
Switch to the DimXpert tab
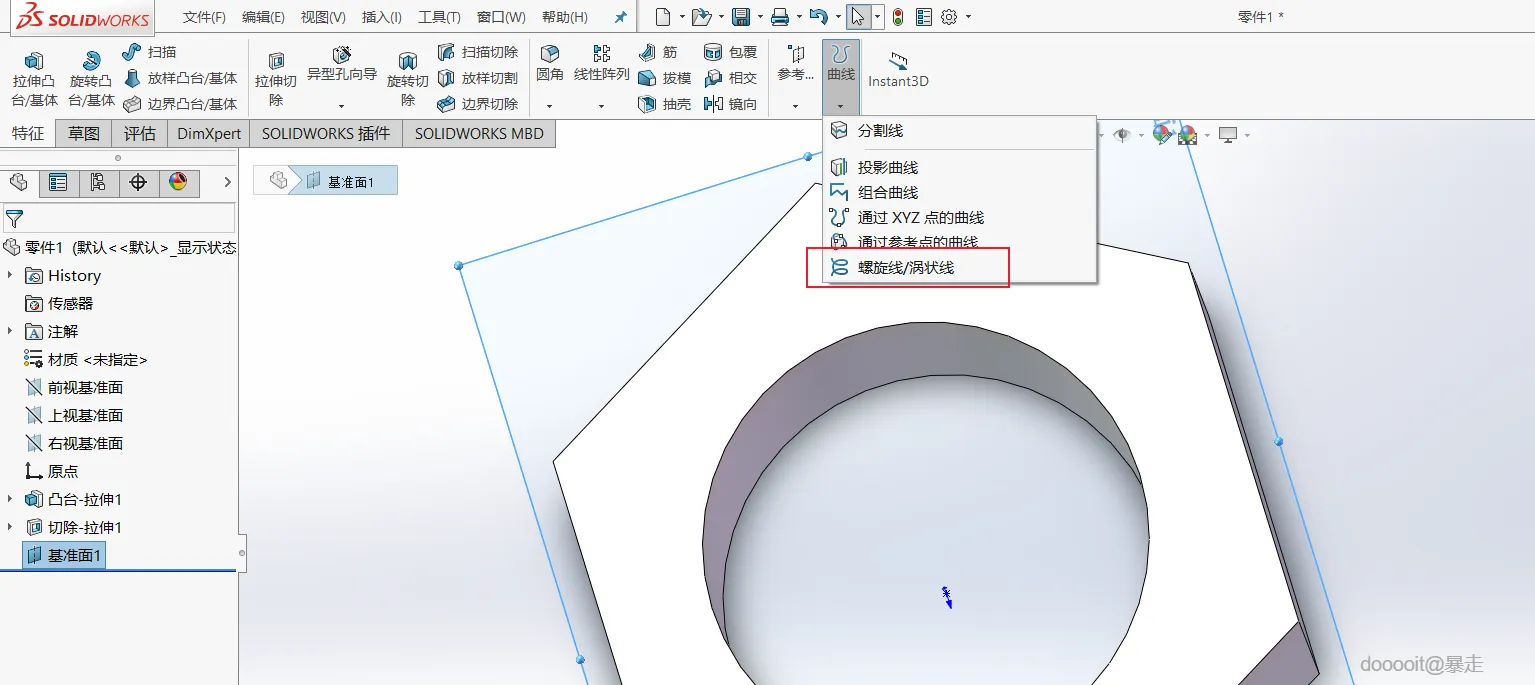209,133
